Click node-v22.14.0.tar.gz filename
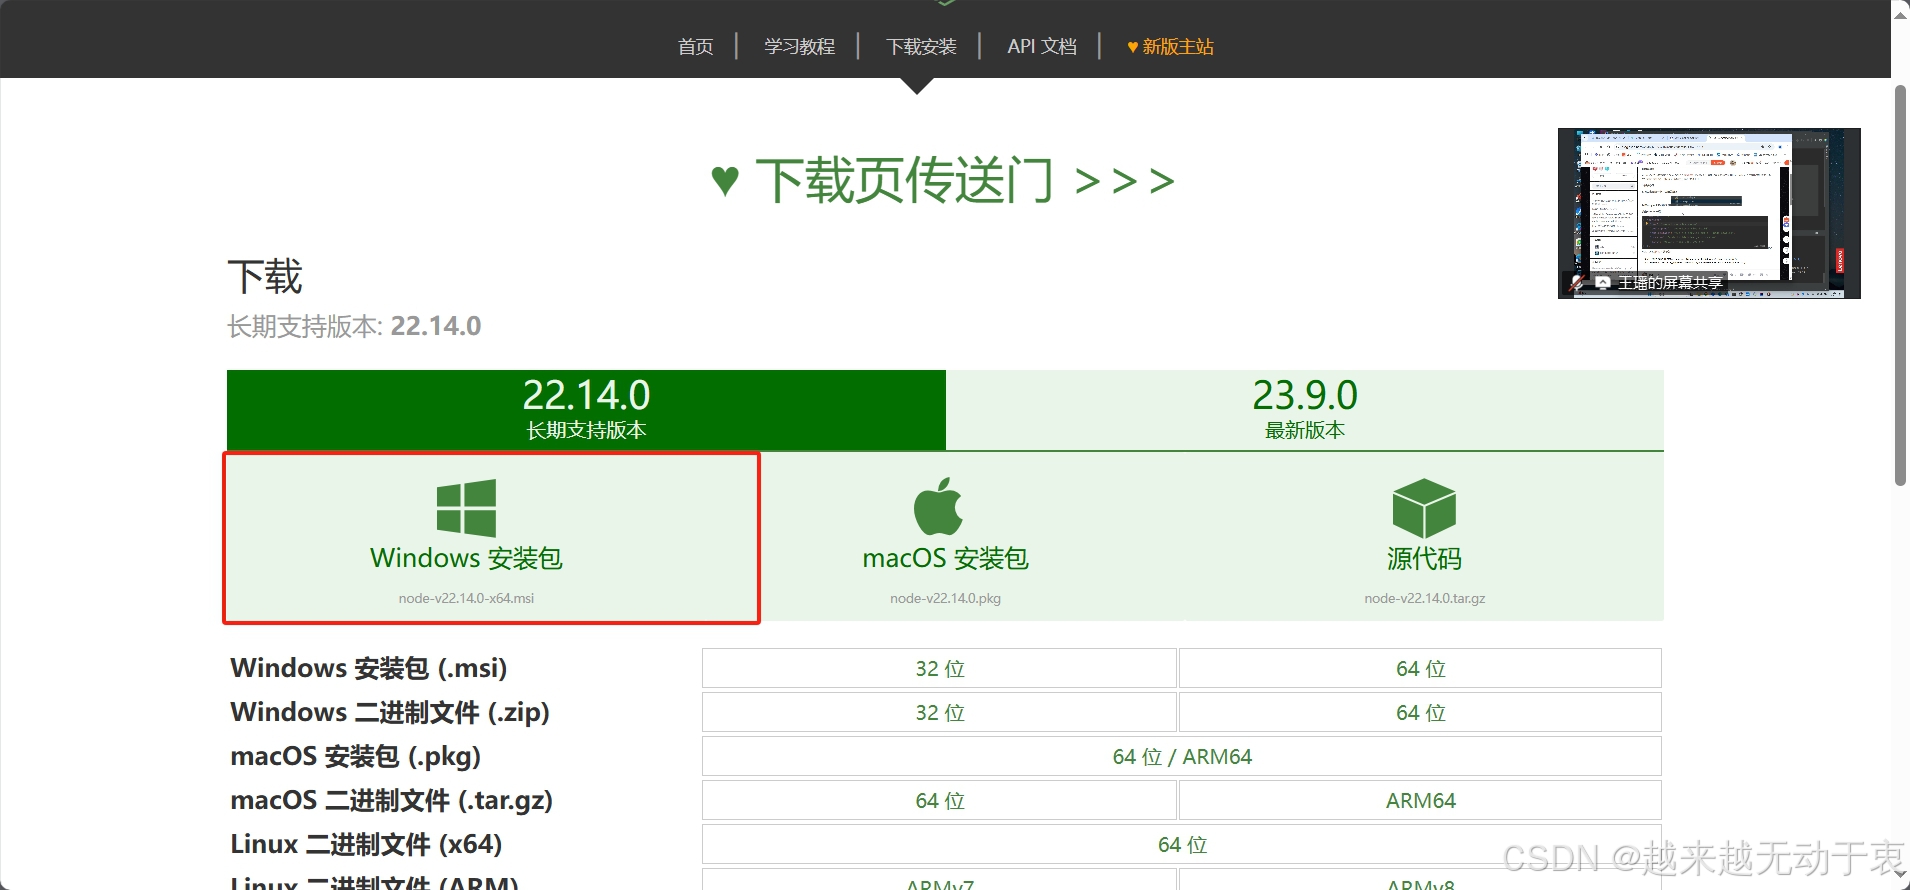The width and height of the screenshot is (1910, 890). click(x=1424, y=598)
